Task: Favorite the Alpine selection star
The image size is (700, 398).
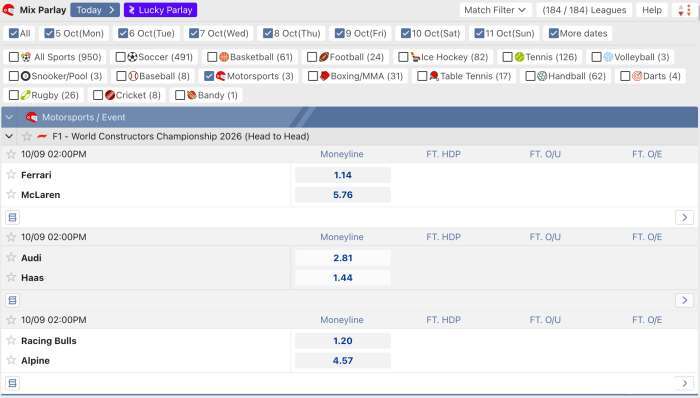Action: tap(11, 360)
